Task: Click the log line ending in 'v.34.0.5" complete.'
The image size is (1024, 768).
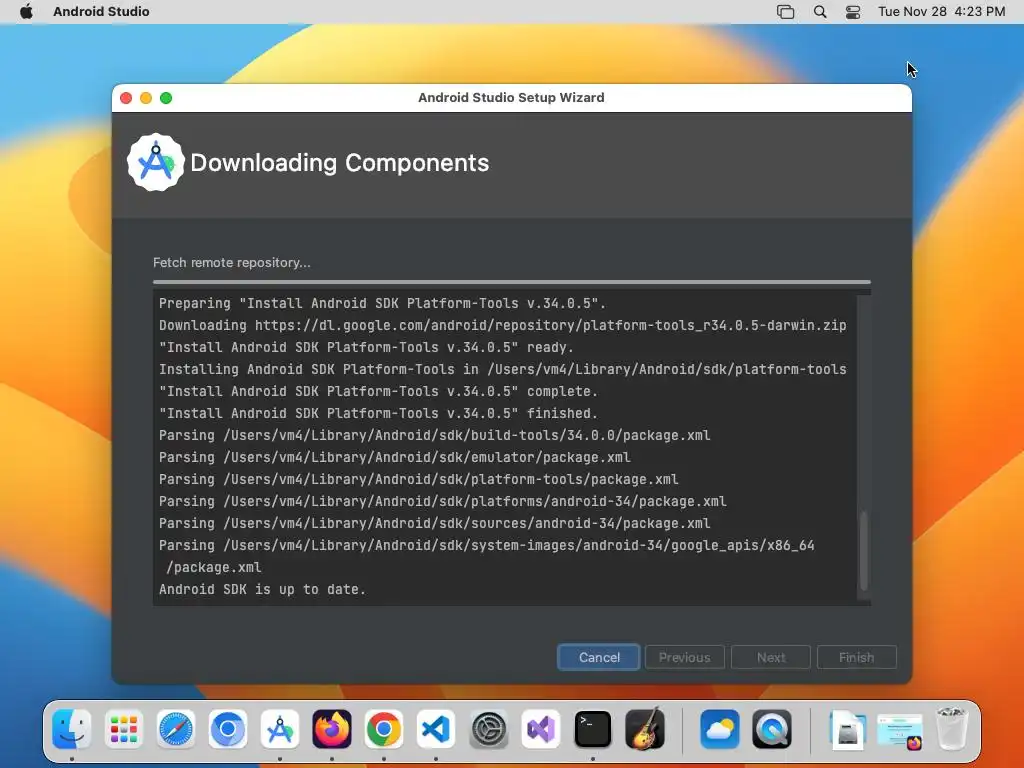Action: point(378,391)
